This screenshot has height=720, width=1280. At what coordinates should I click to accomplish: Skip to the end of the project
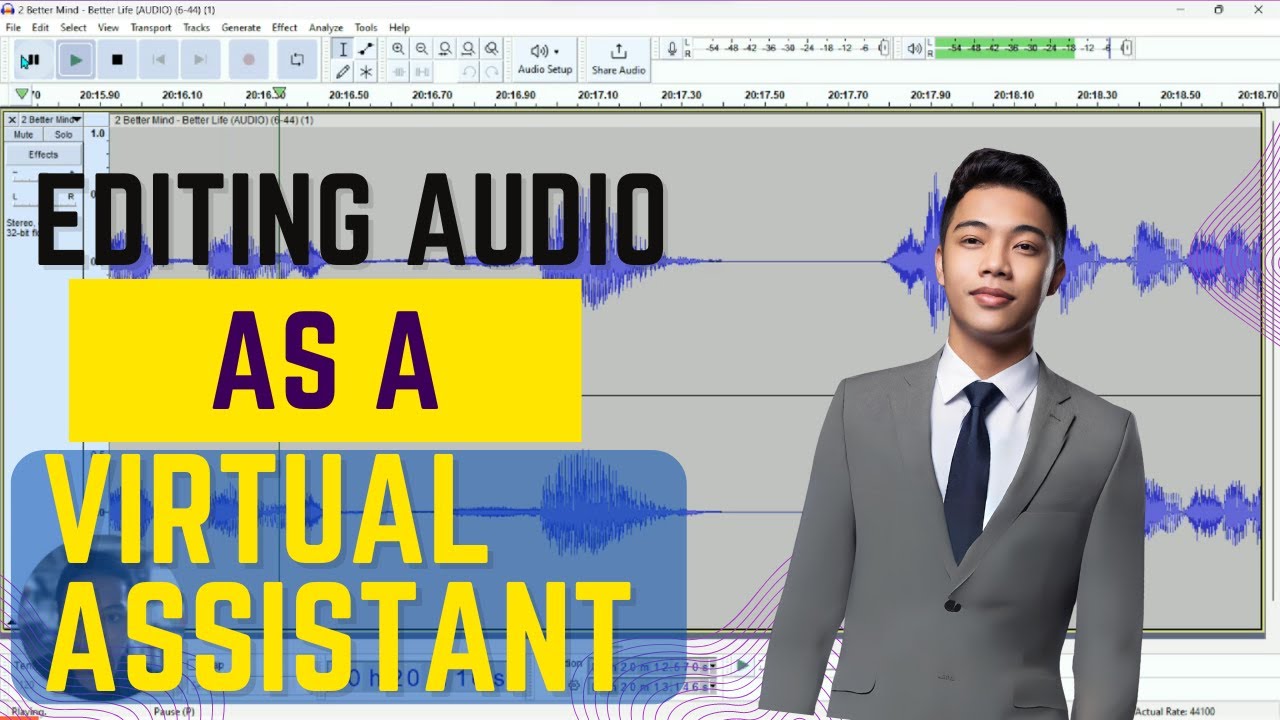[200, 60]
